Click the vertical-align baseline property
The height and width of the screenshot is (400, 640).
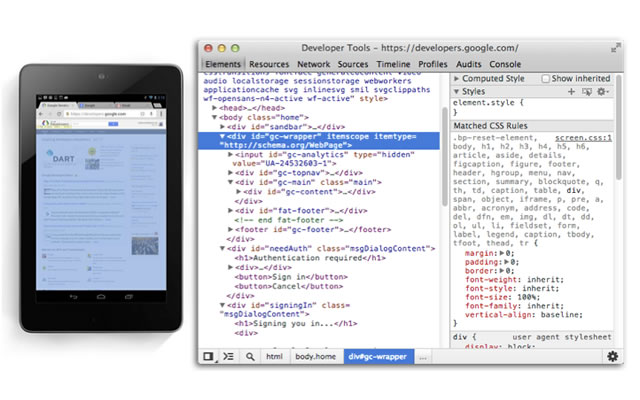pos(524,315)
